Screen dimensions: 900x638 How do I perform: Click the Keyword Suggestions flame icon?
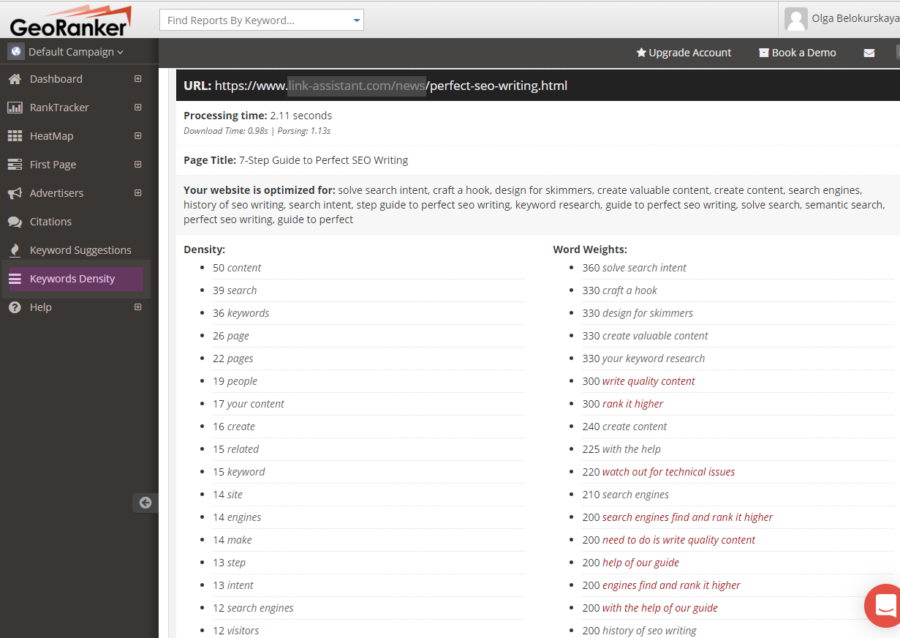coord(15,250)
